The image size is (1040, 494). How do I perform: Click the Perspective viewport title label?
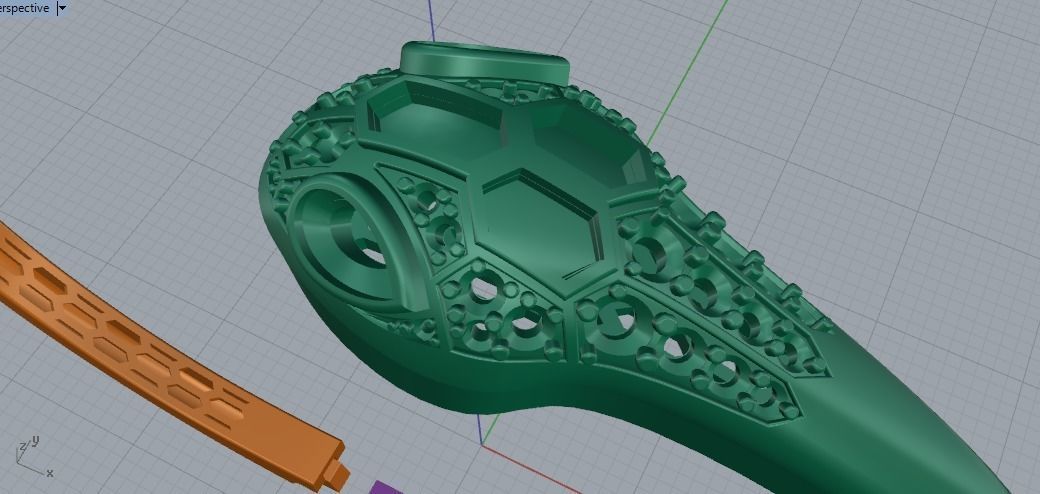[x=25, y=8]
